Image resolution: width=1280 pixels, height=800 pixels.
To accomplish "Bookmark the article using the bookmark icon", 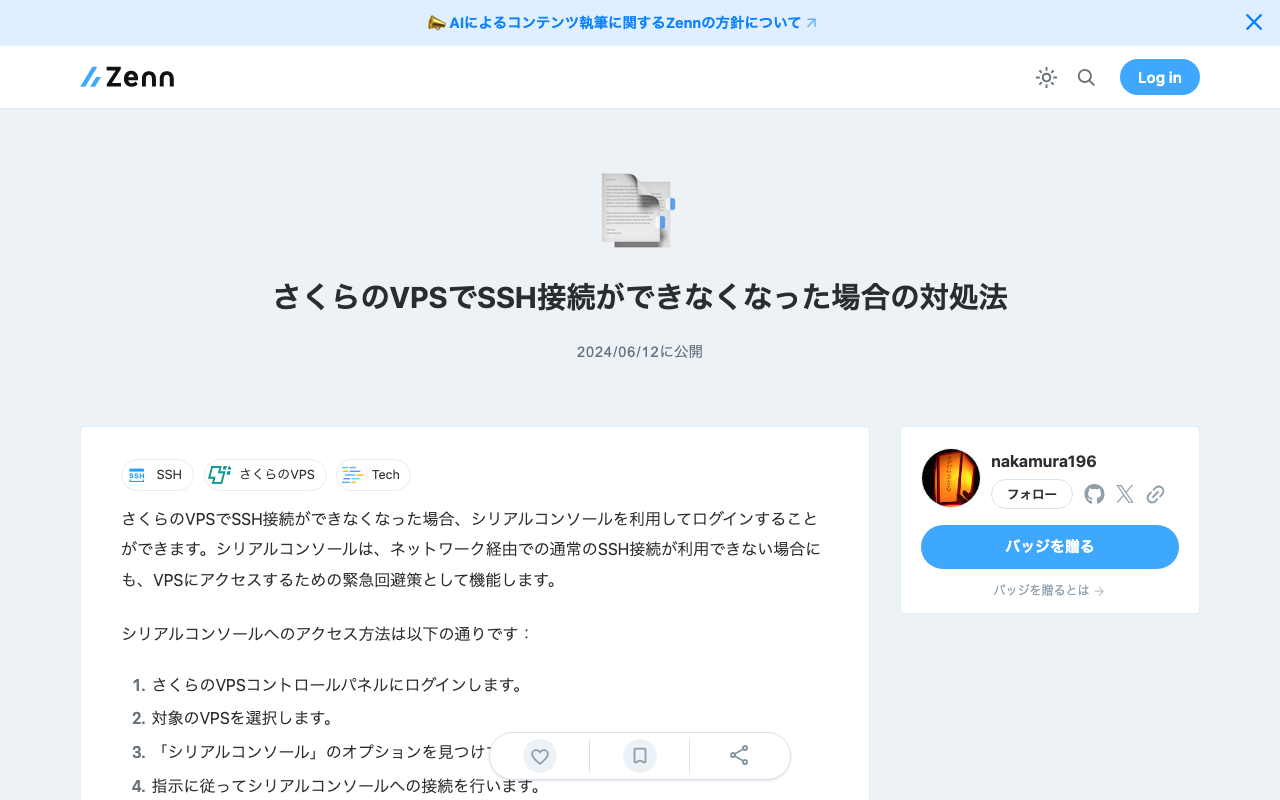I will 639,756.
